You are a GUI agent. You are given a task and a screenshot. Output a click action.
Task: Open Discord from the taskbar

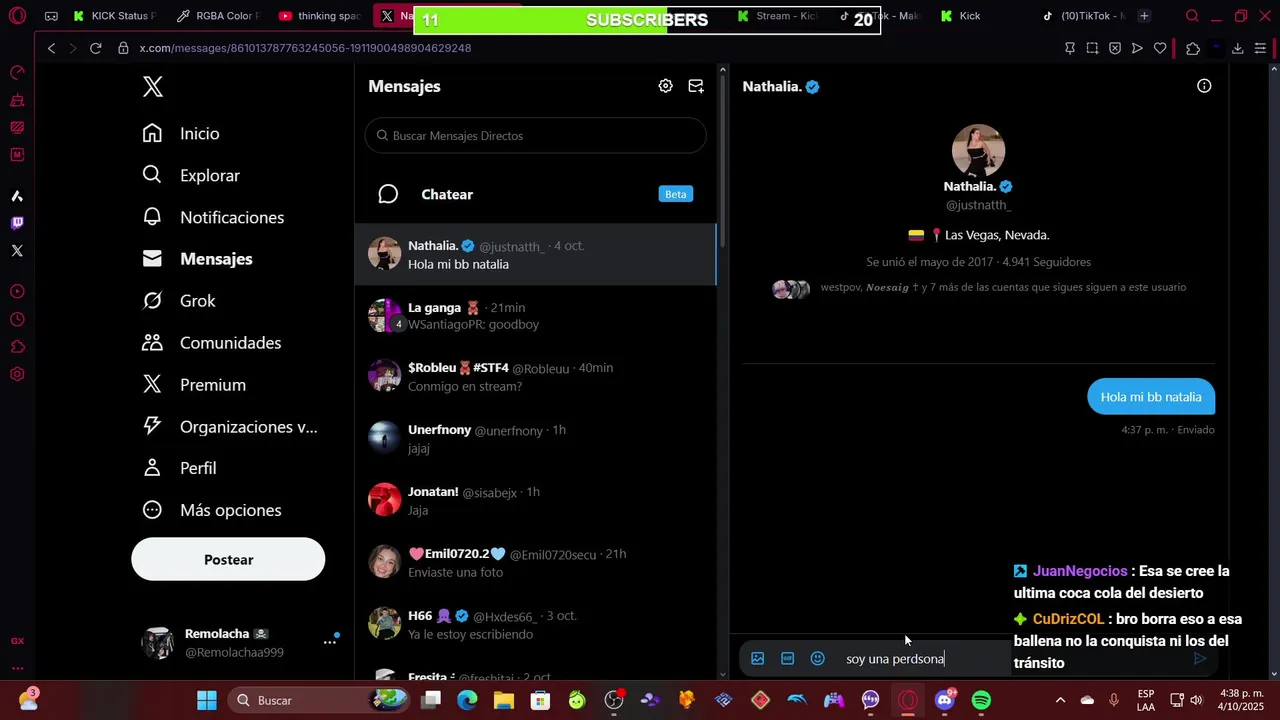[x=944, y=700]
